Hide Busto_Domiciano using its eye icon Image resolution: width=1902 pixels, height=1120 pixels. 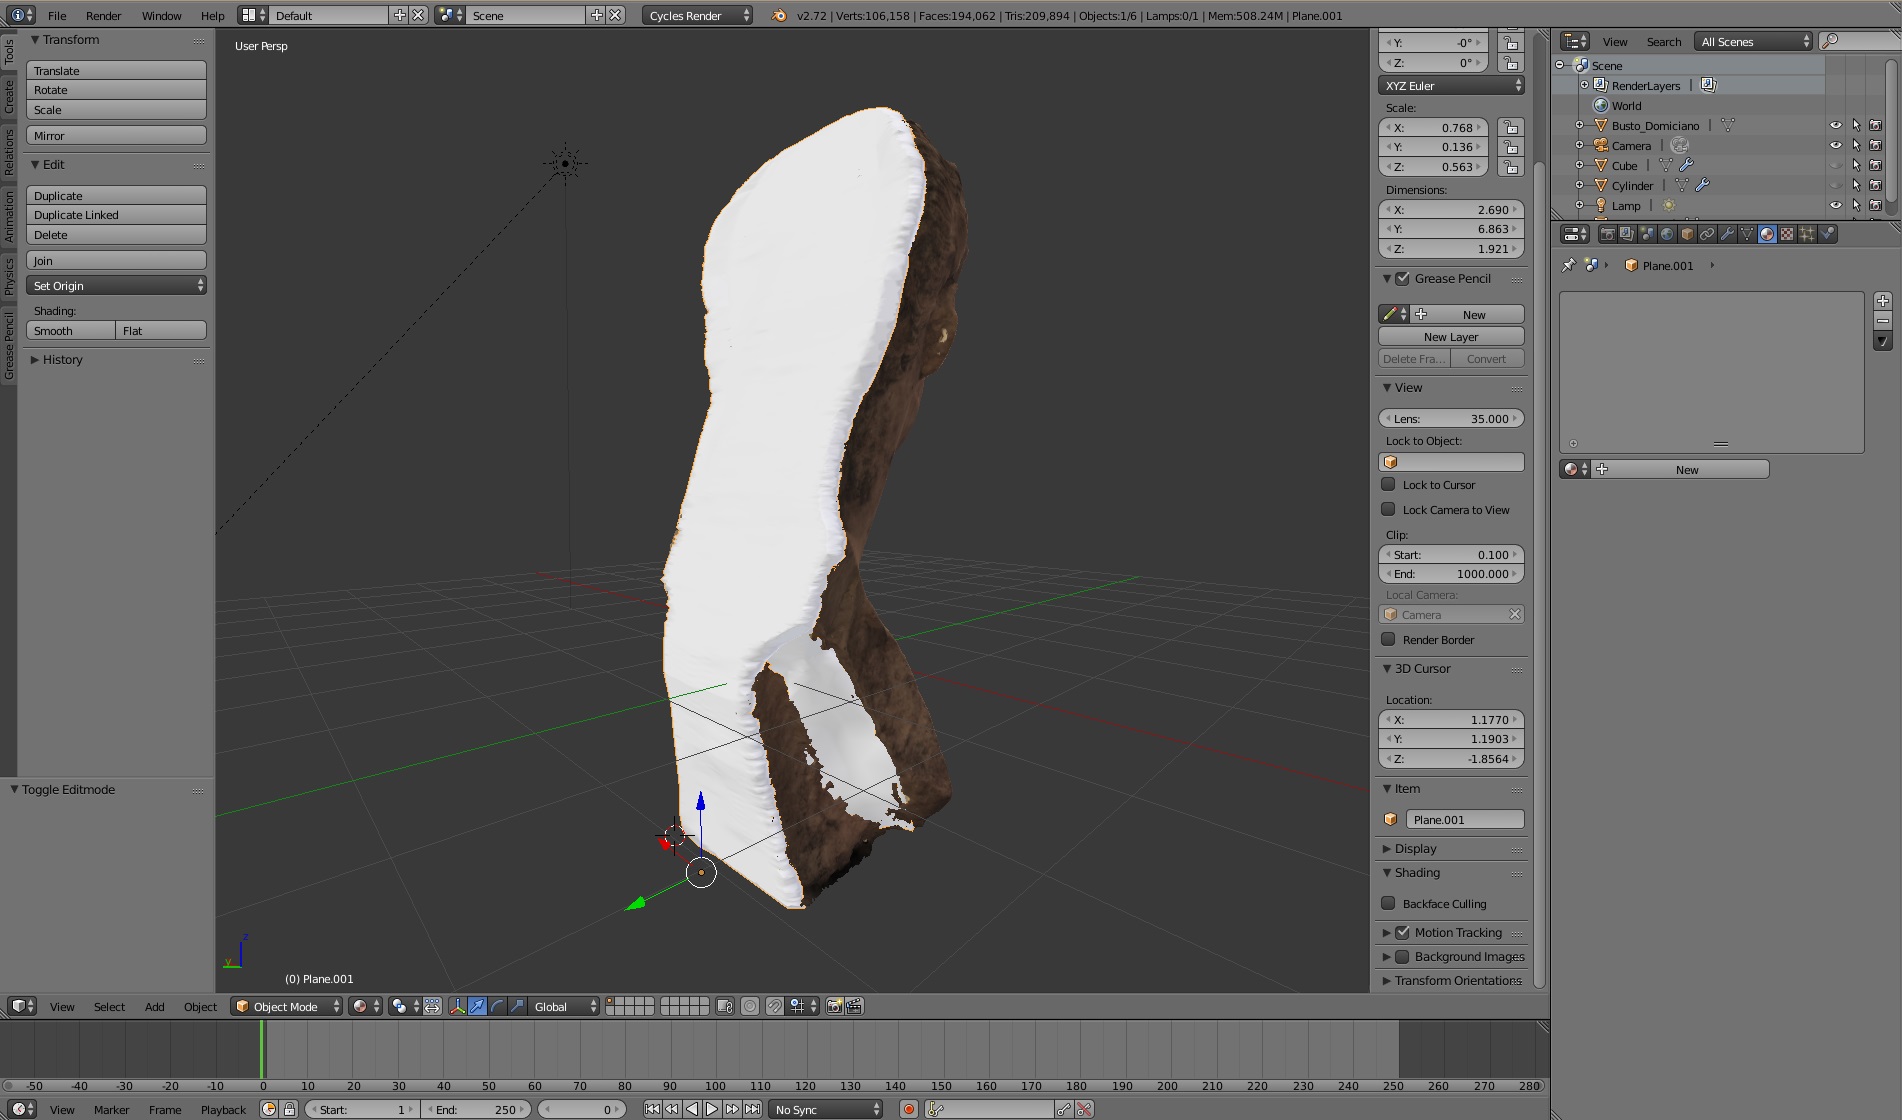click(x=1835, y=126)
